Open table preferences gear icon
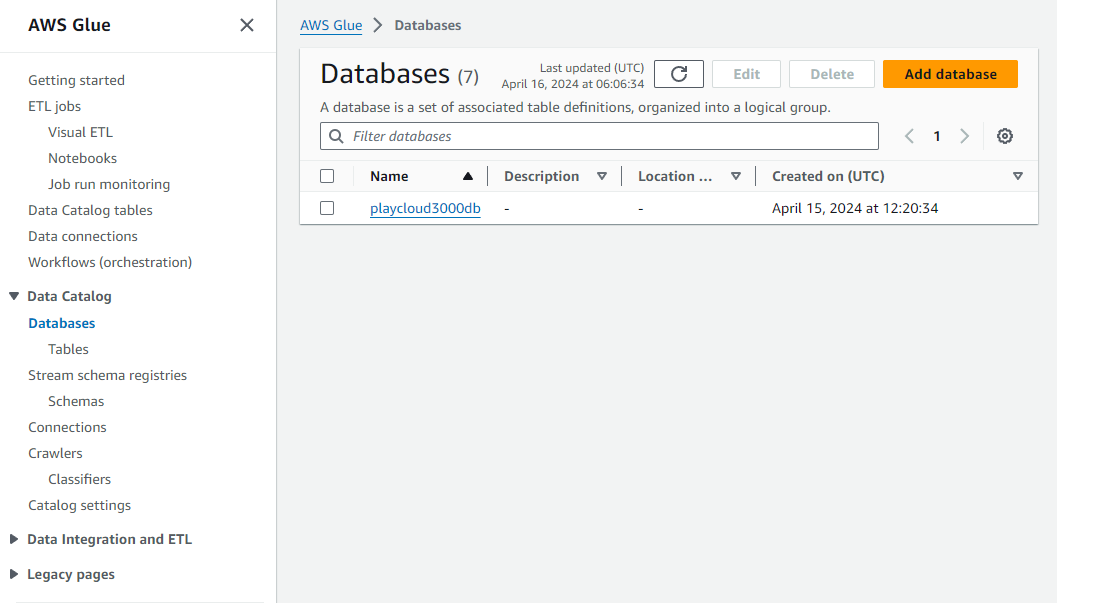 (1005, 136)
